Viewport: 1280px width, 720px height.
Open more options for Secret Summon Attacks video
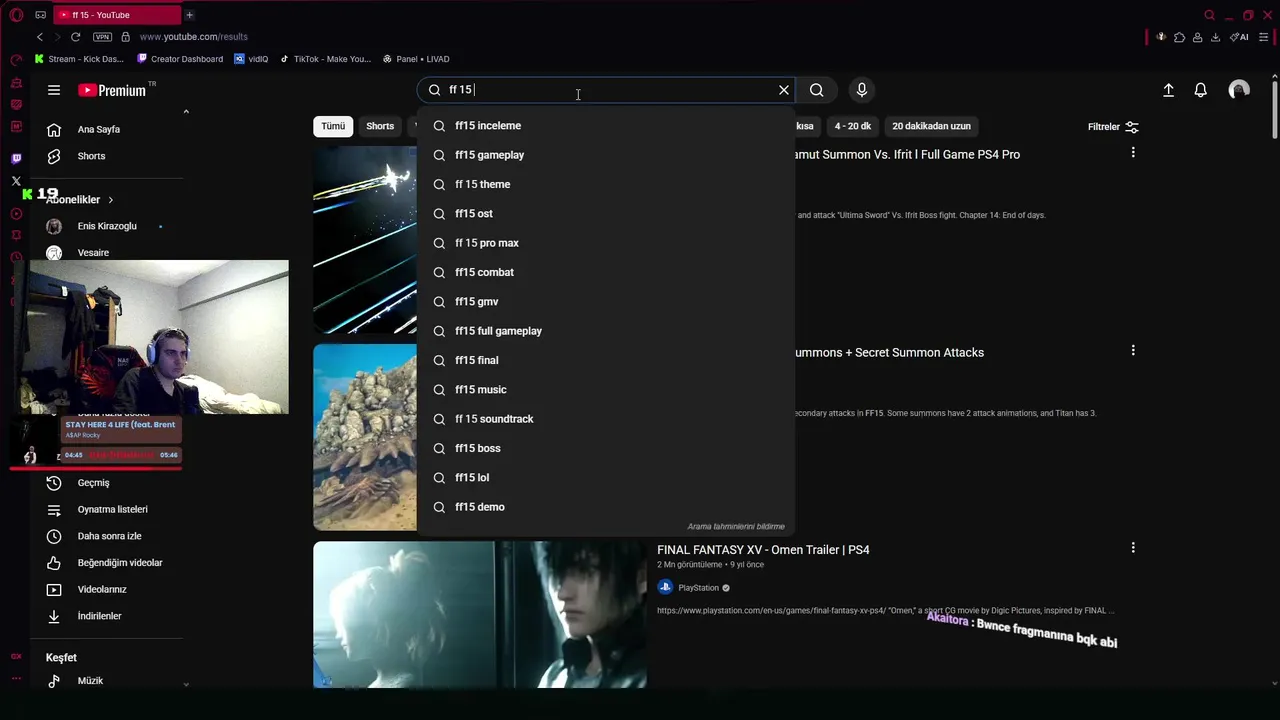click(x=1133, y=351)
